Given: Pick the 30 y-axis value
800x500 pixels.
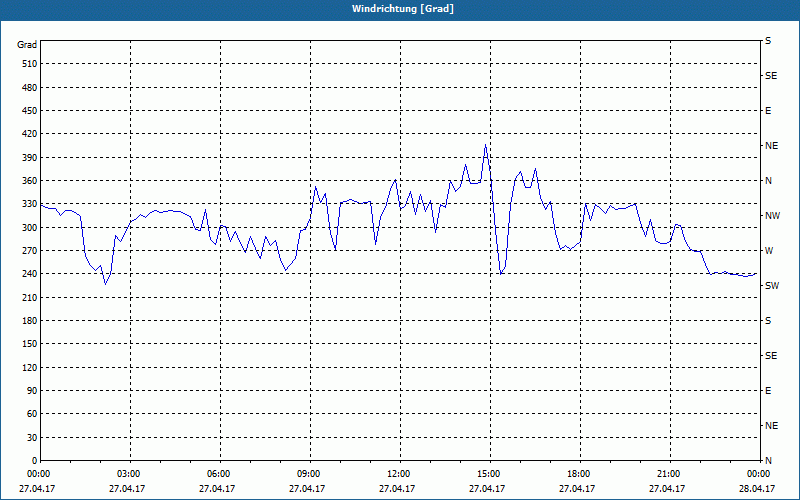Looking at the screenshot, I should [32, 437].
